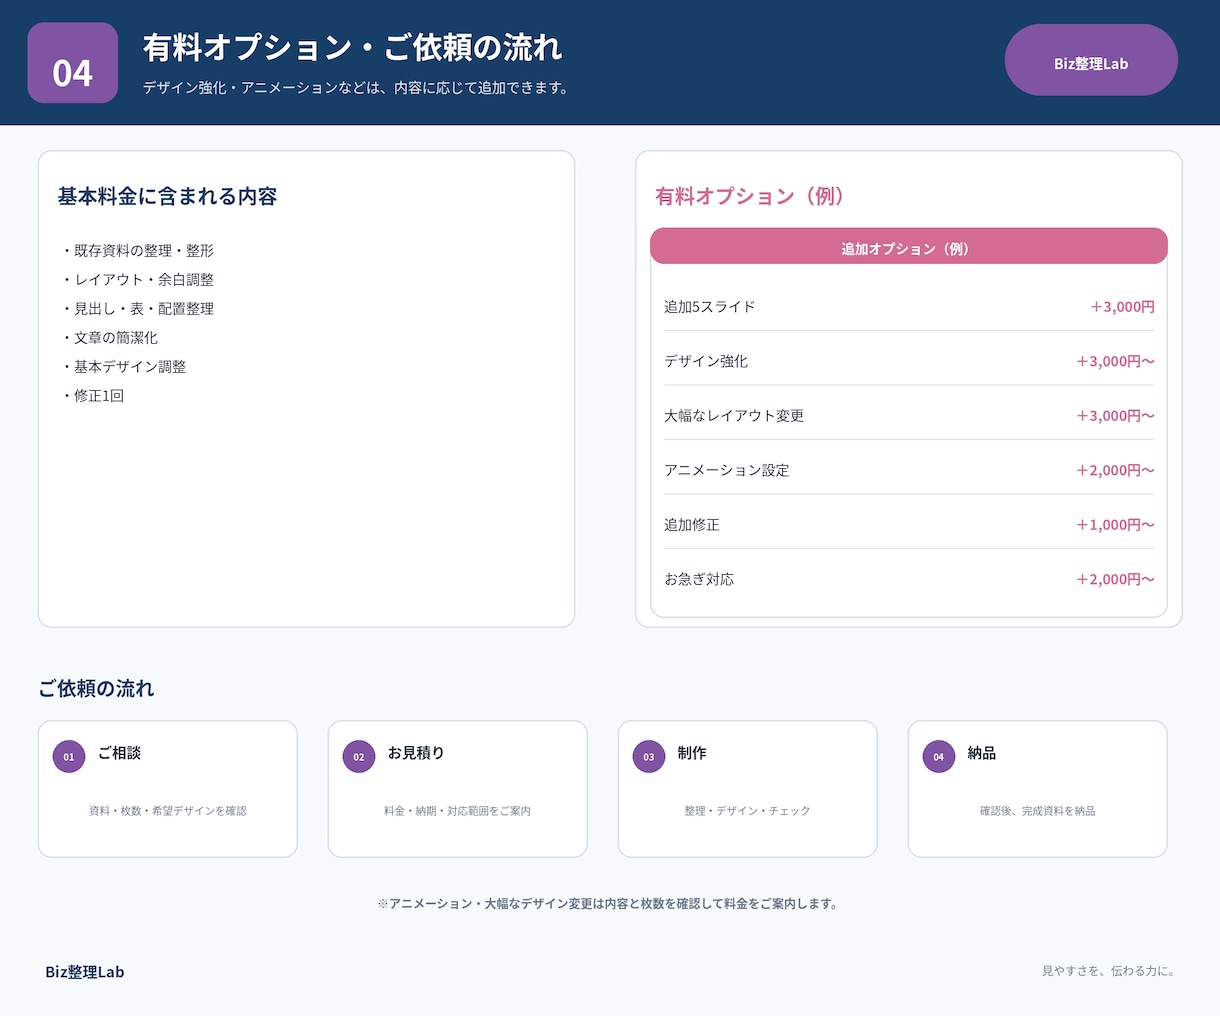Screen dimensions: 1220x1016
Task: Click the heading 有料オプション・ご依頼の流れ
Action: [352, 47]
